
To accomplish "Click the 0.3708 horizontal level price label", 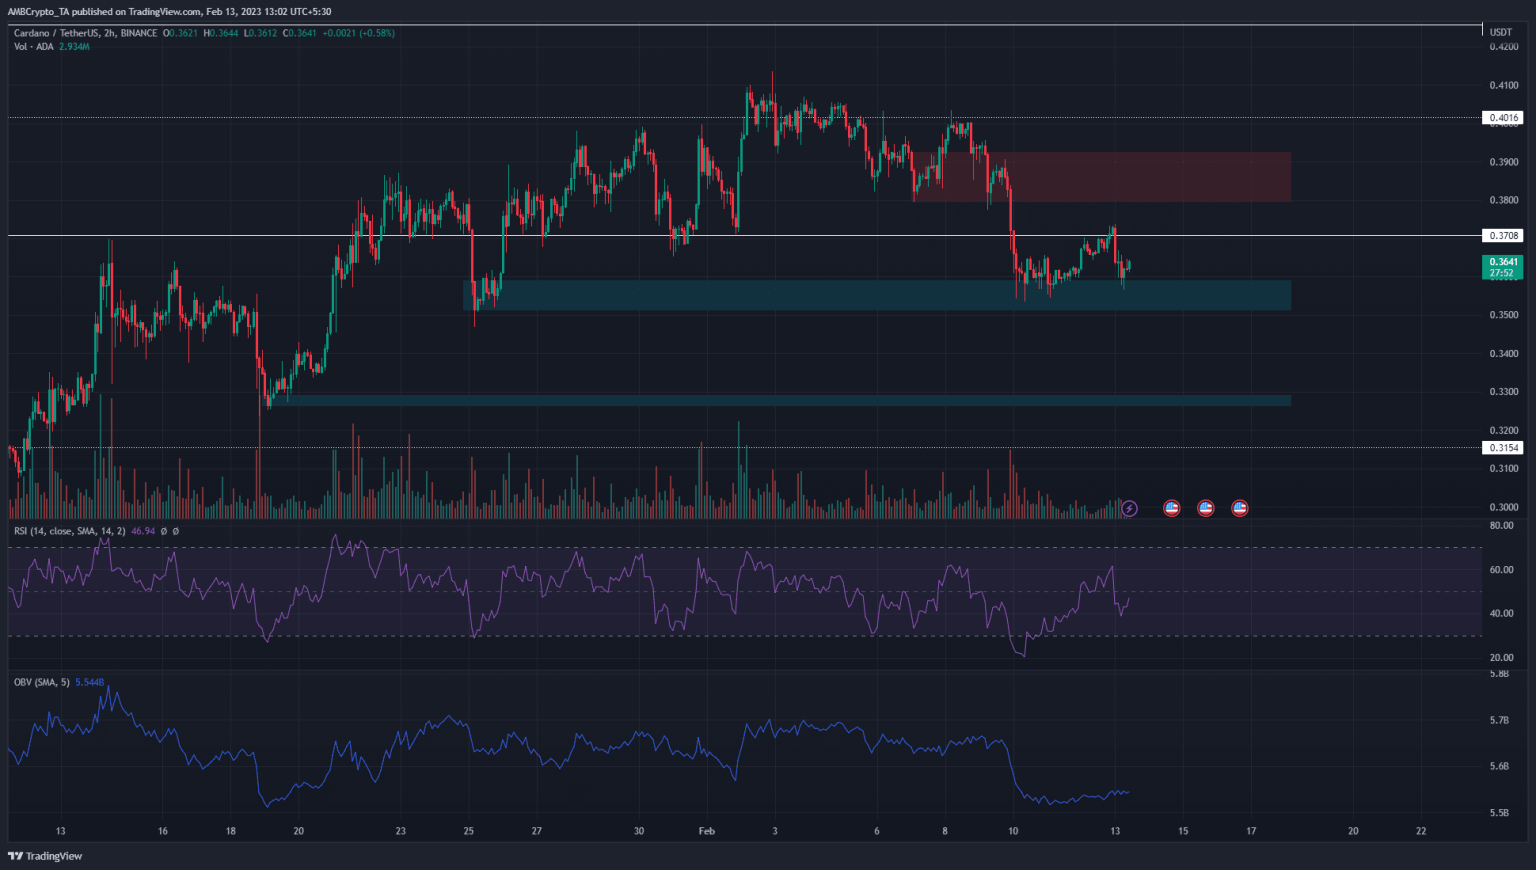I will (x=1502, y=236).
